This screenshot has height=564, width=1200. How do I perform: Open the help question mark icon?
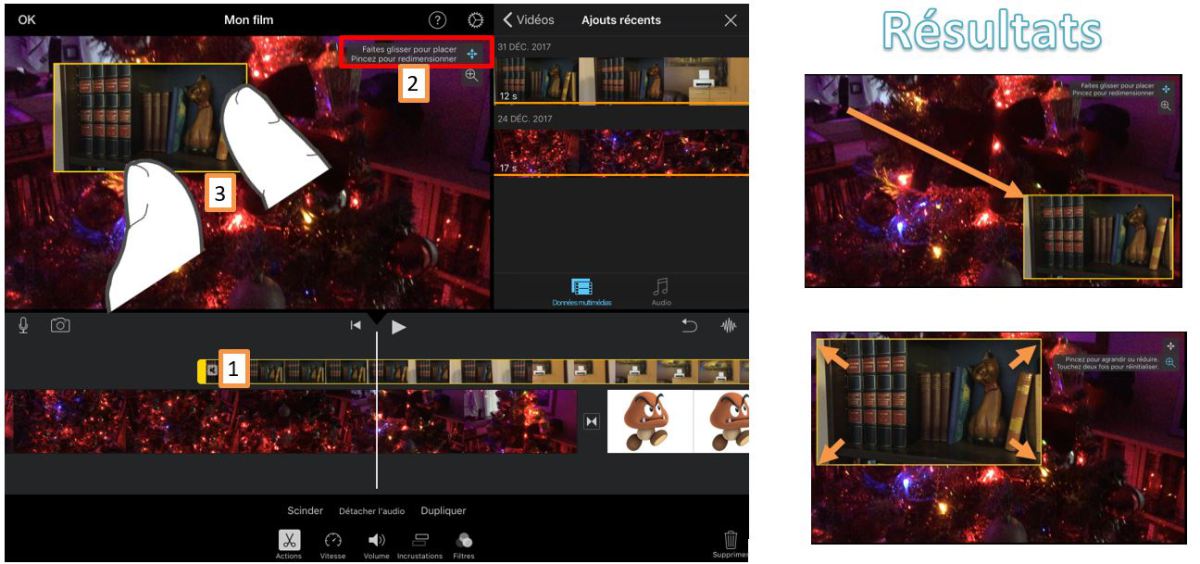pyautogui.click(x=437, y=20)
